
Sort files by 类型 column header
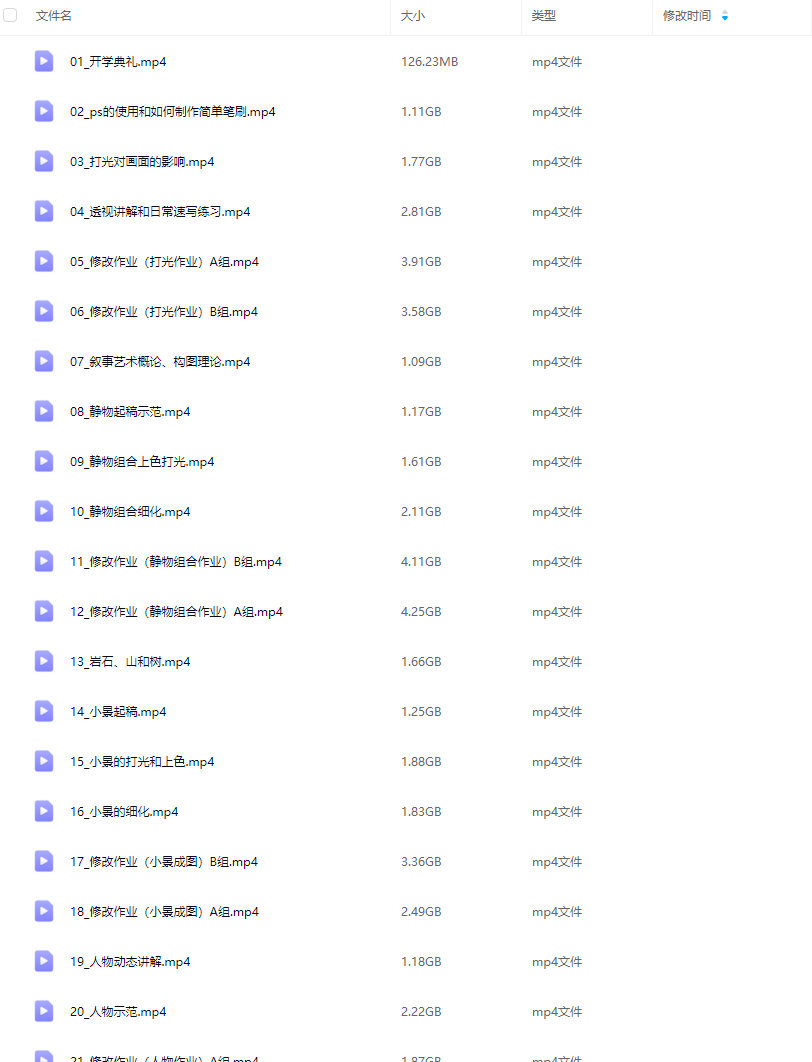[544, 16]
